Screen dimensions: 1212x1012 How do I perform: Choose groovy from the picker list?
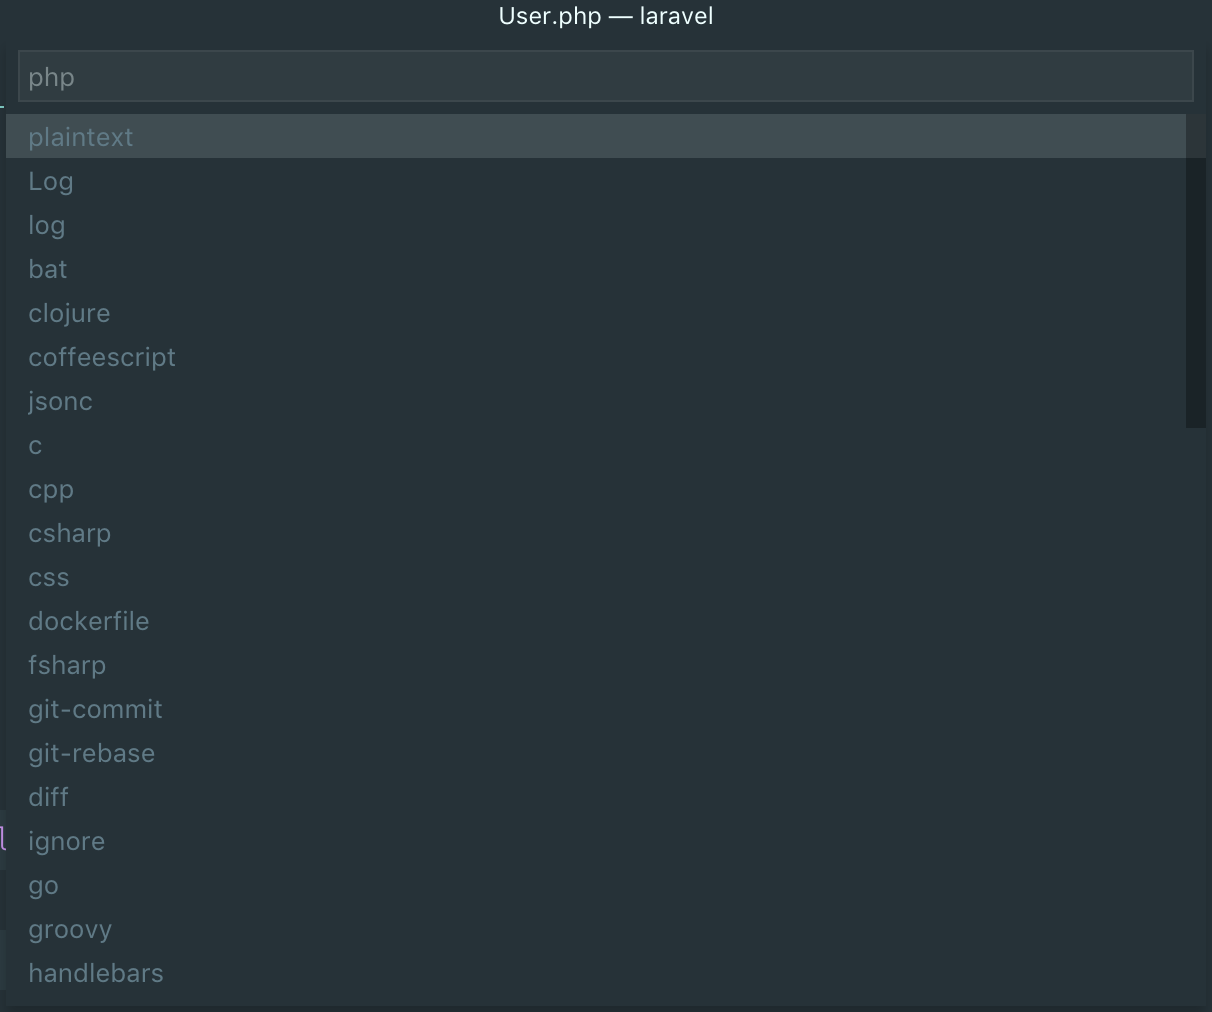70,929
